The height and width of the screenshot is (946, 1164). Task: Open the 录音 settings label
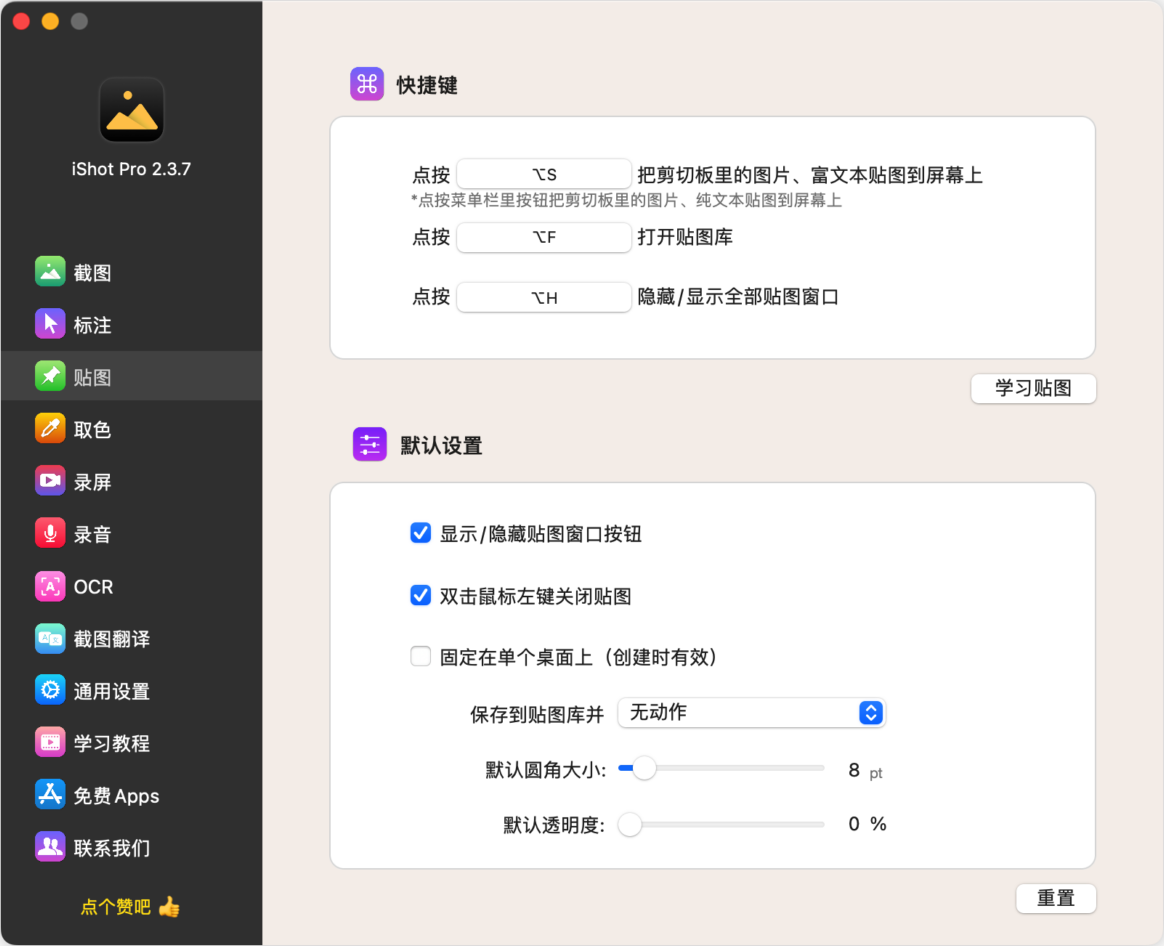92,535
